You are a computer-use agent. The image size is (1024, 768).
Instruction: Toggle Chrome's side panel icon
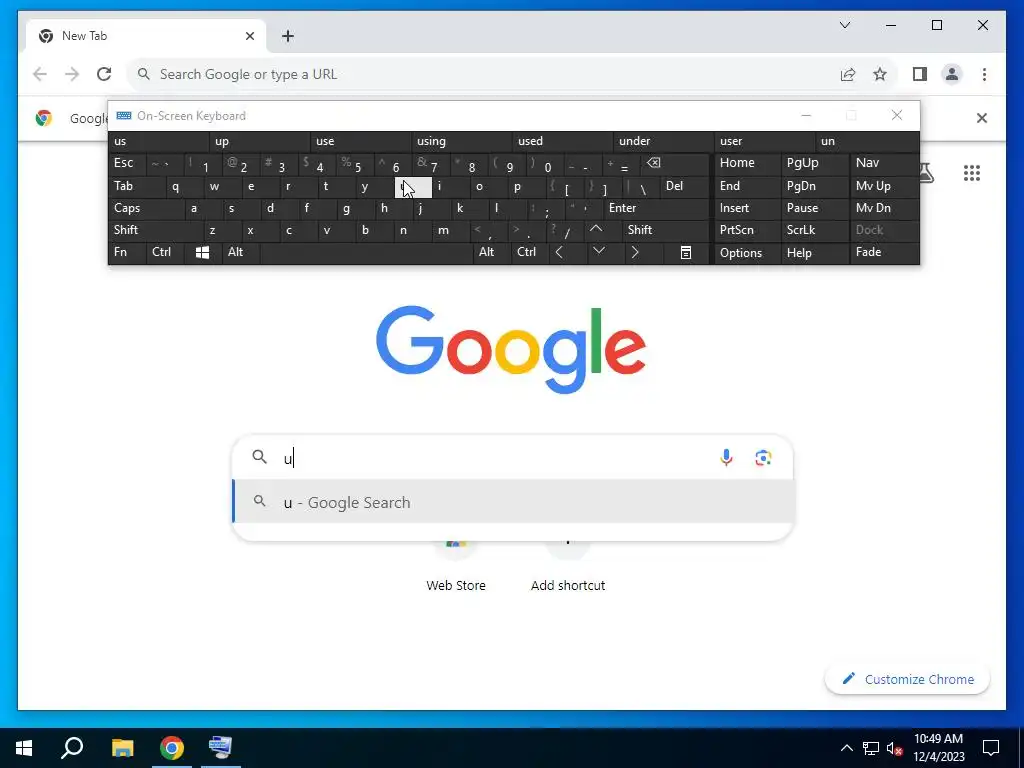[x=920, y=74]
